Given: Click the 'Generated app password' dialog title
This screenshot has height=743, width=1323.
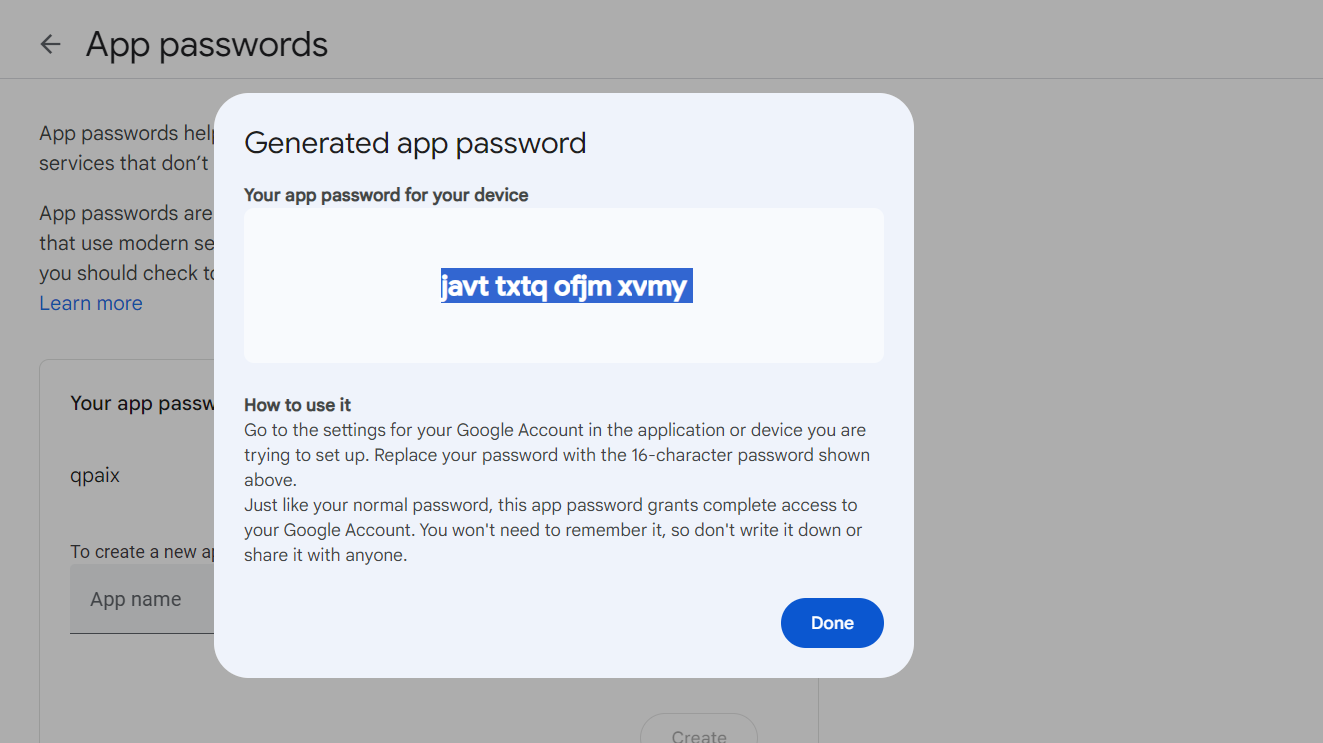Looking at the screenshot, I should point(415,143).
